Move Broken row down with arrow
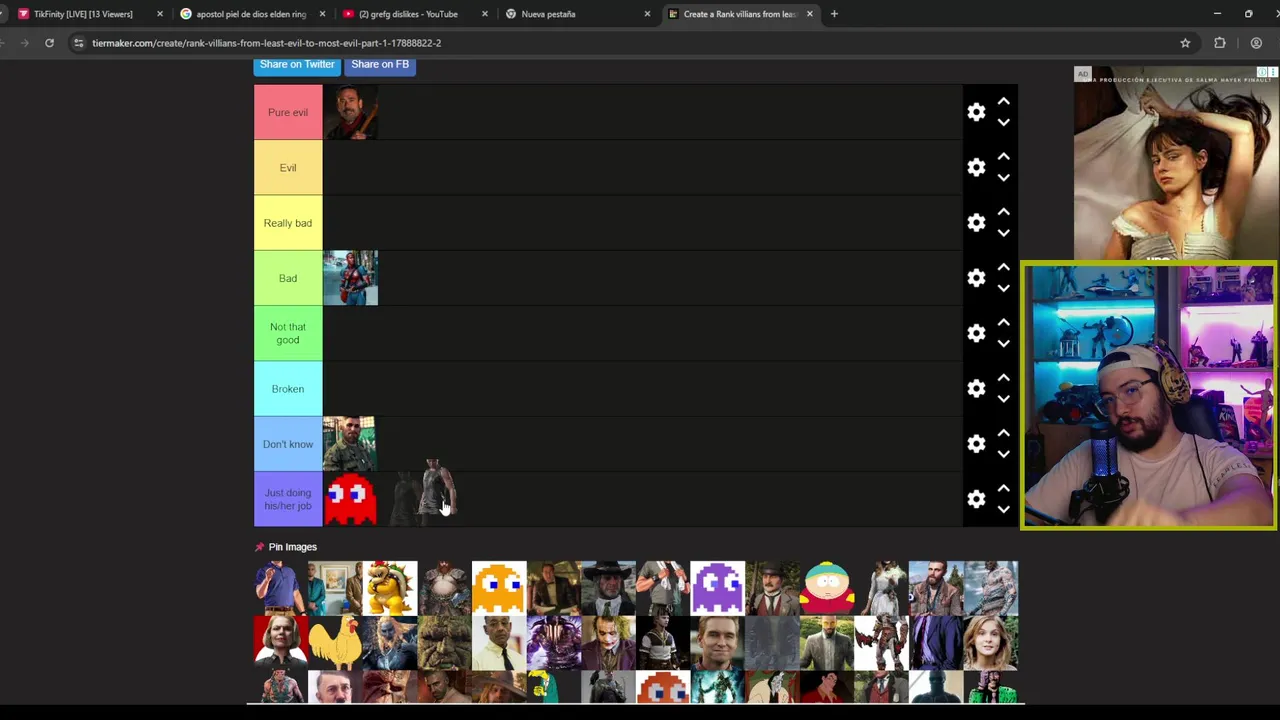This screenshot has height=720, width=1280. tap(1004, 399)
